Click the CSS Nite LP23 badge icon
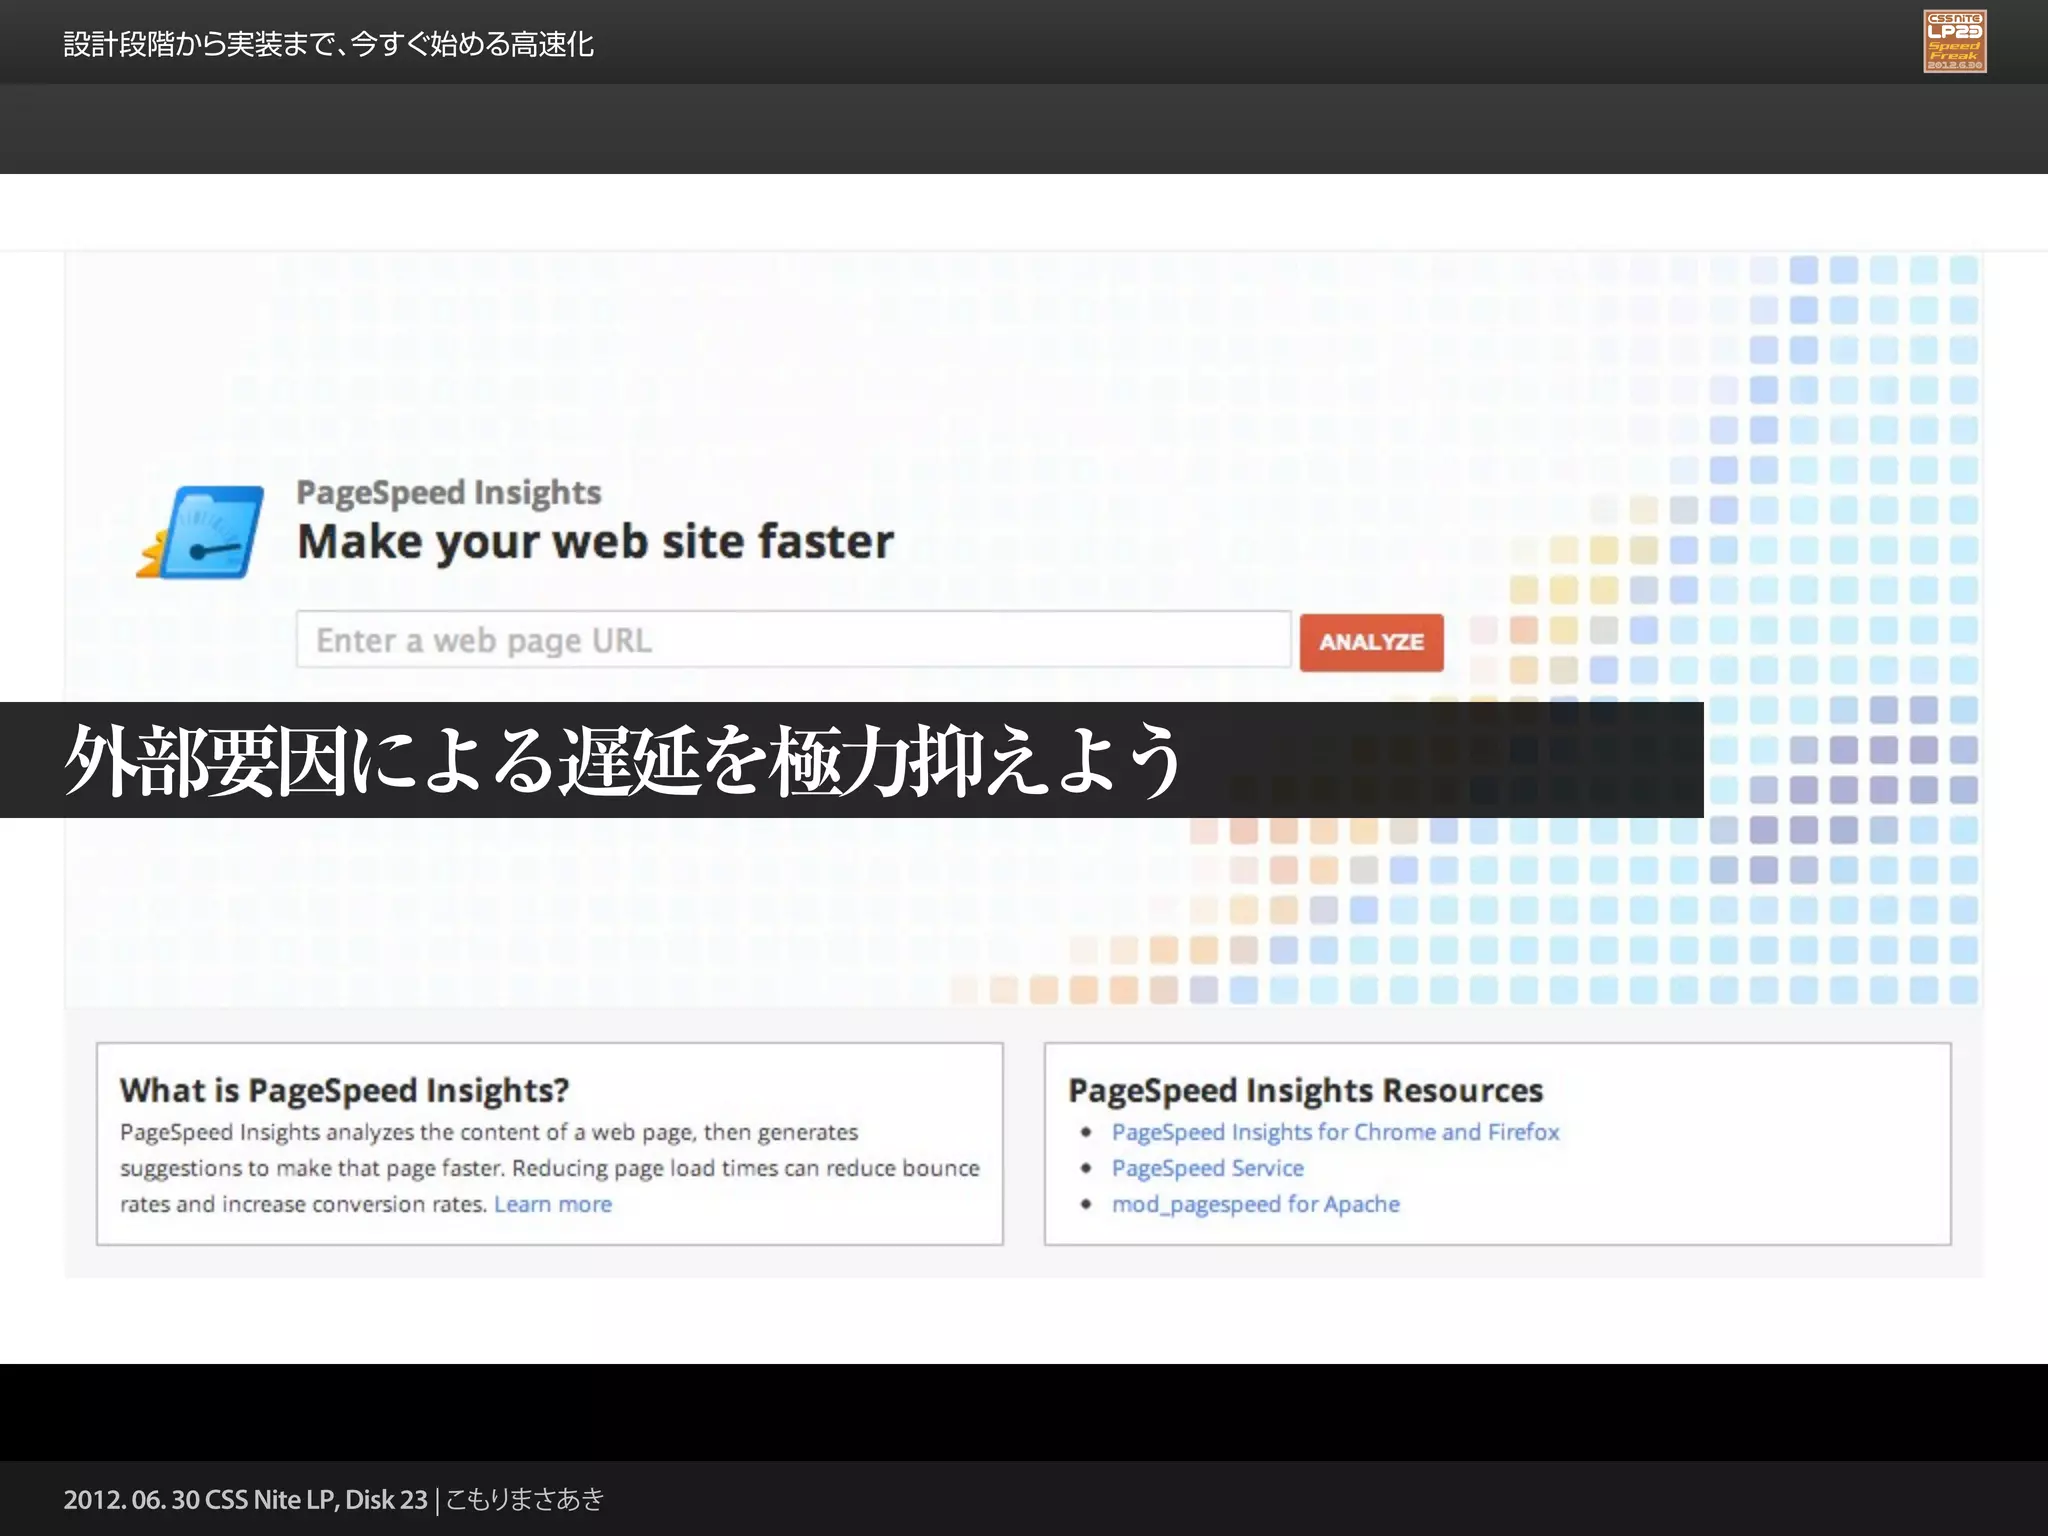Screen dimensions: 2048x1536 coord(1955,41)
